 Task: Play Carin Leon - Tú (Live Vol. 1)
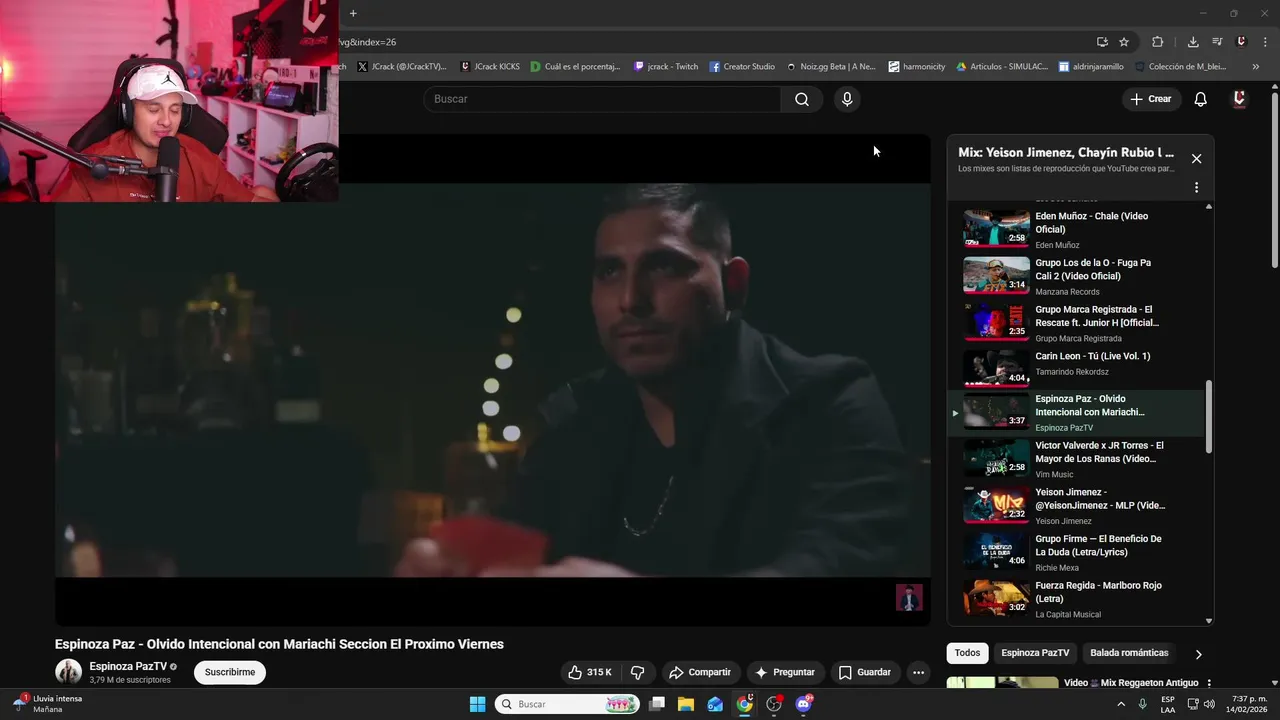(1078, 367)
